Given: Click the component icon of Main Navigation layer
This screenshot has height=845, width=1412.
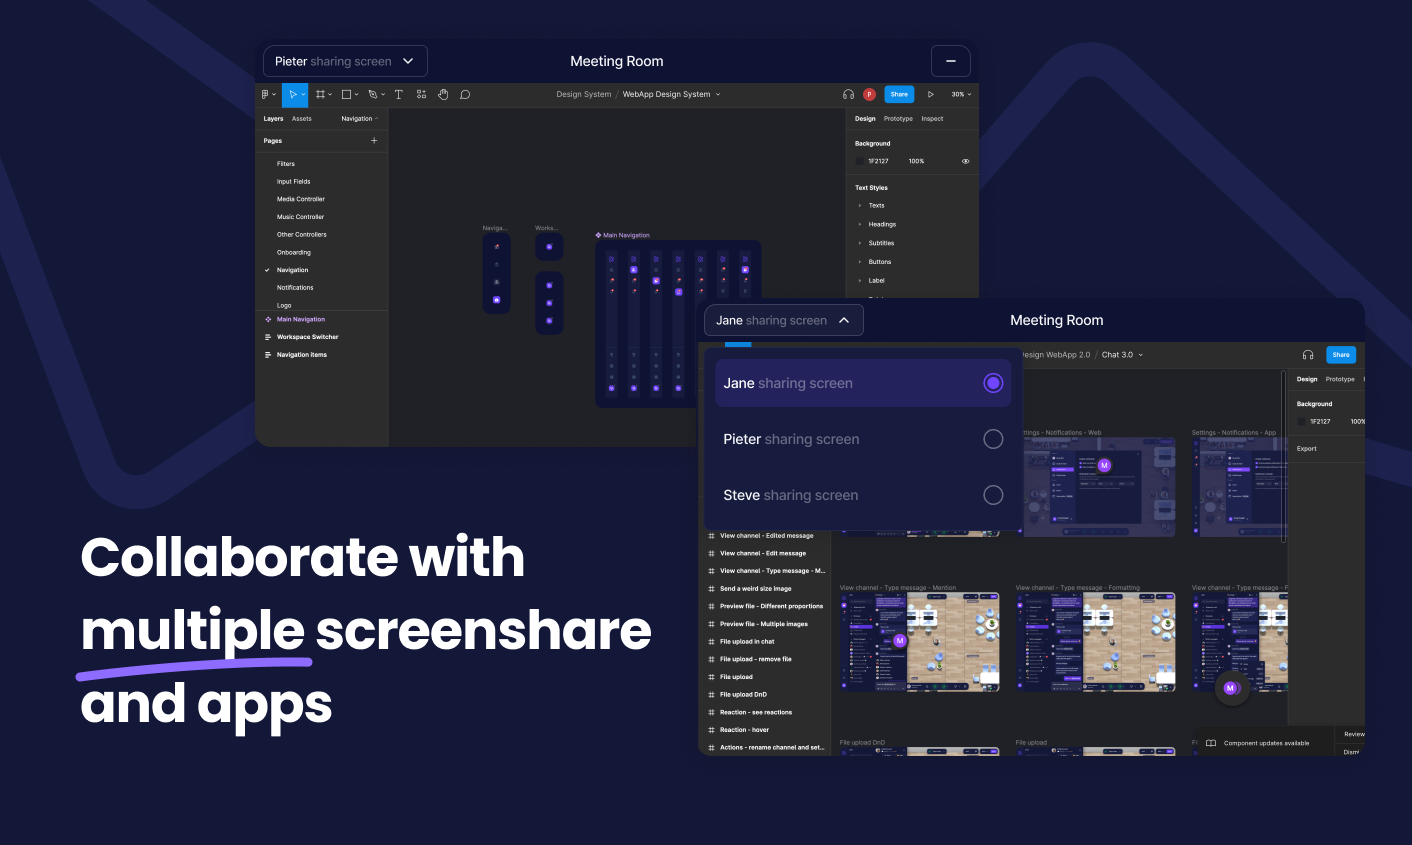Looking at the screenshot, I should tap(268, 320).
